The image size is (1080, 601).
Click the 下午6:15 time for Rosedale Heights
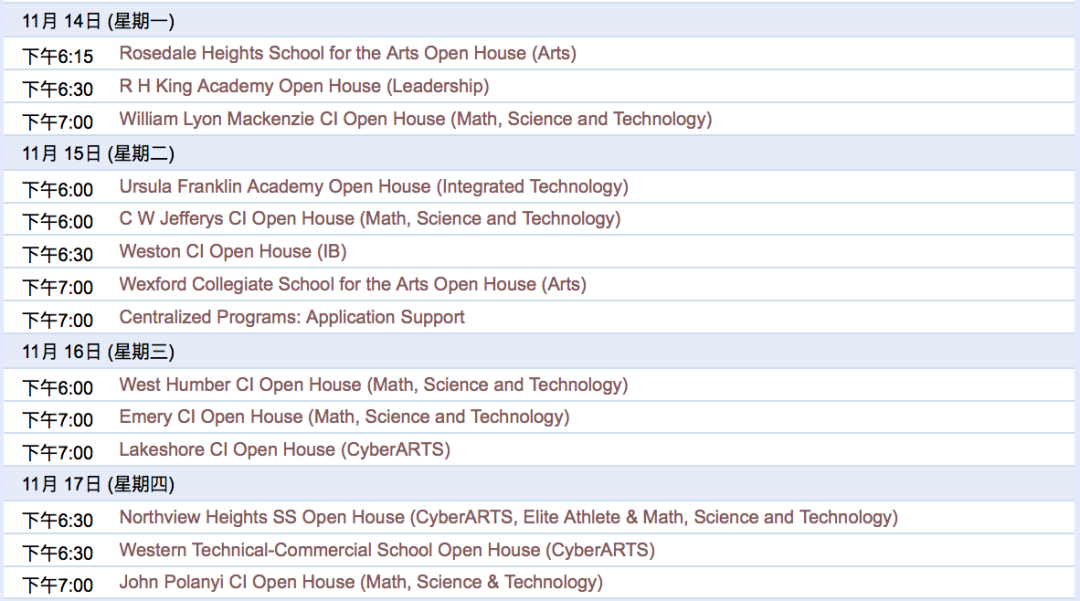[58, 56]
